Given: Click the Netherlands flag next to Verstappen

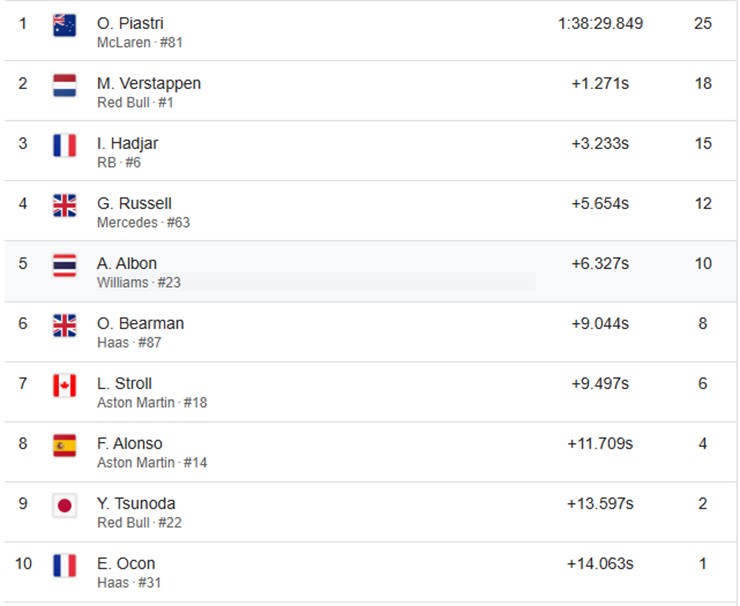Looking at the screenshot, I should click(x=64, y=85).
